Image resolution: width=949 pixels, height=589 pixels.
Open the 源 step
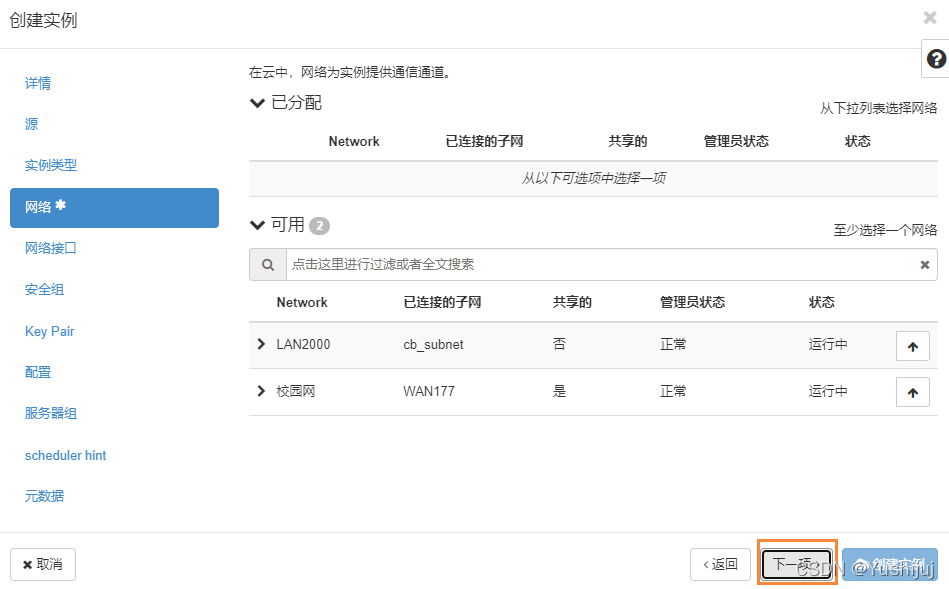(31, 124)
